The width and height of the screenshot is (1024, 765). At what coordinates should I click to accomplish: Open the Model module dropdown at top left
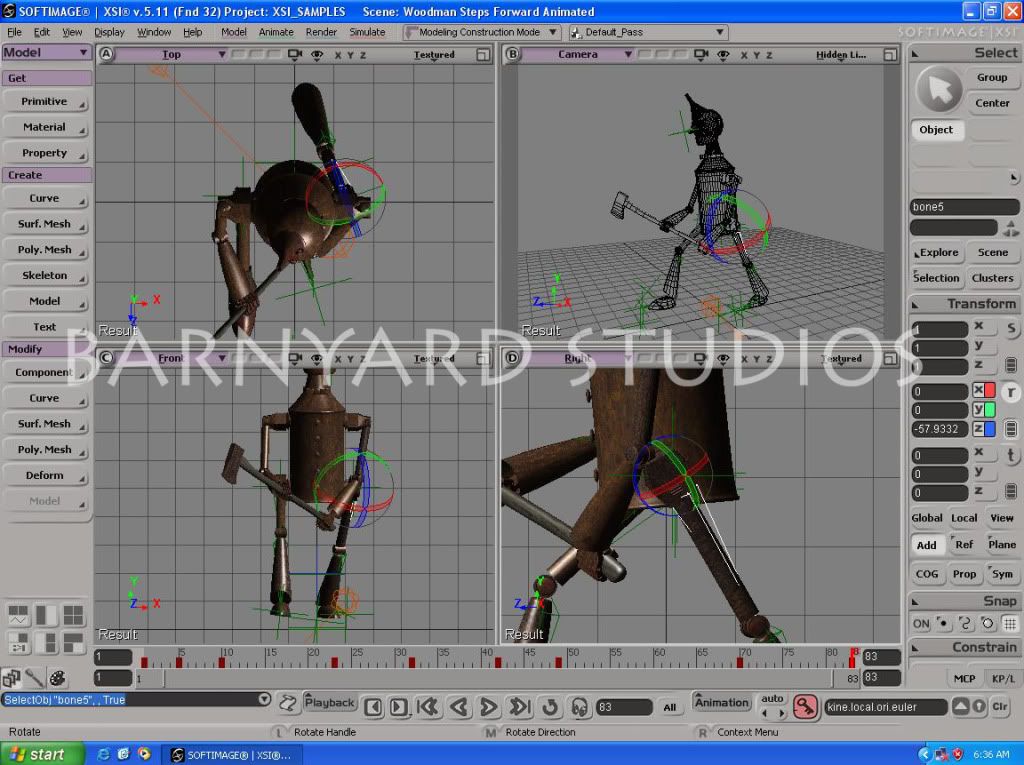click(46, 53)
